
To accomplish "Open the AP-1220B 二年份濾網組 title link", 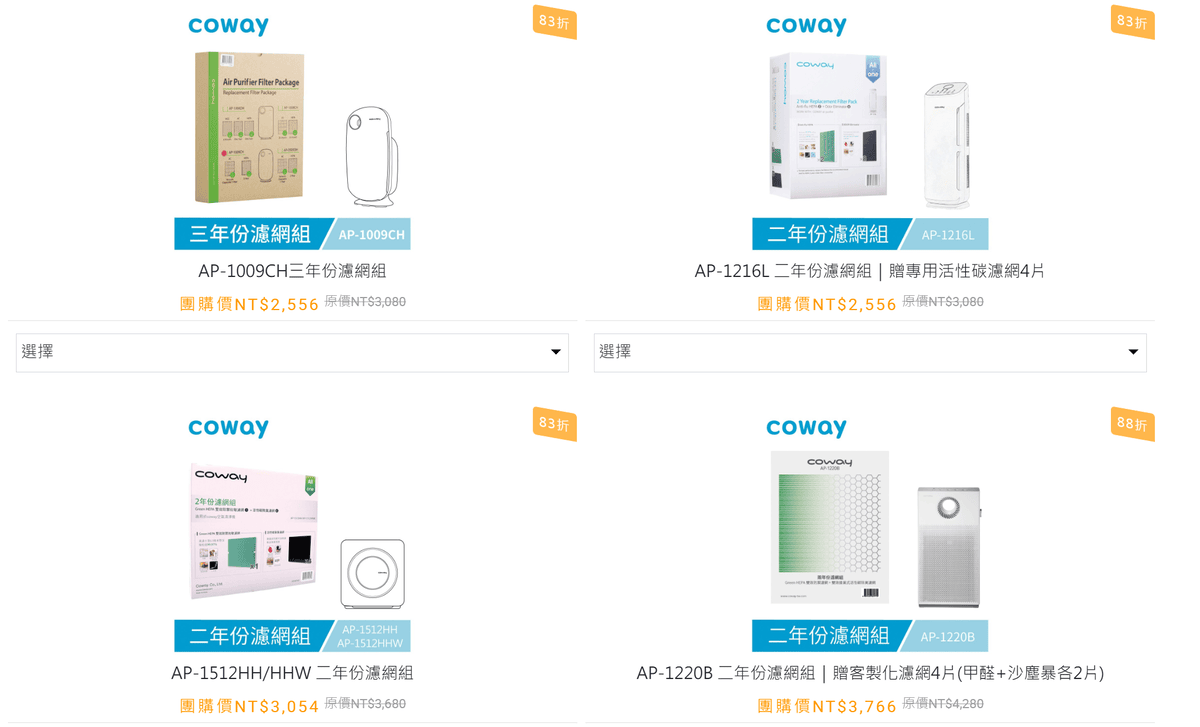I will (x=869, y=673).
